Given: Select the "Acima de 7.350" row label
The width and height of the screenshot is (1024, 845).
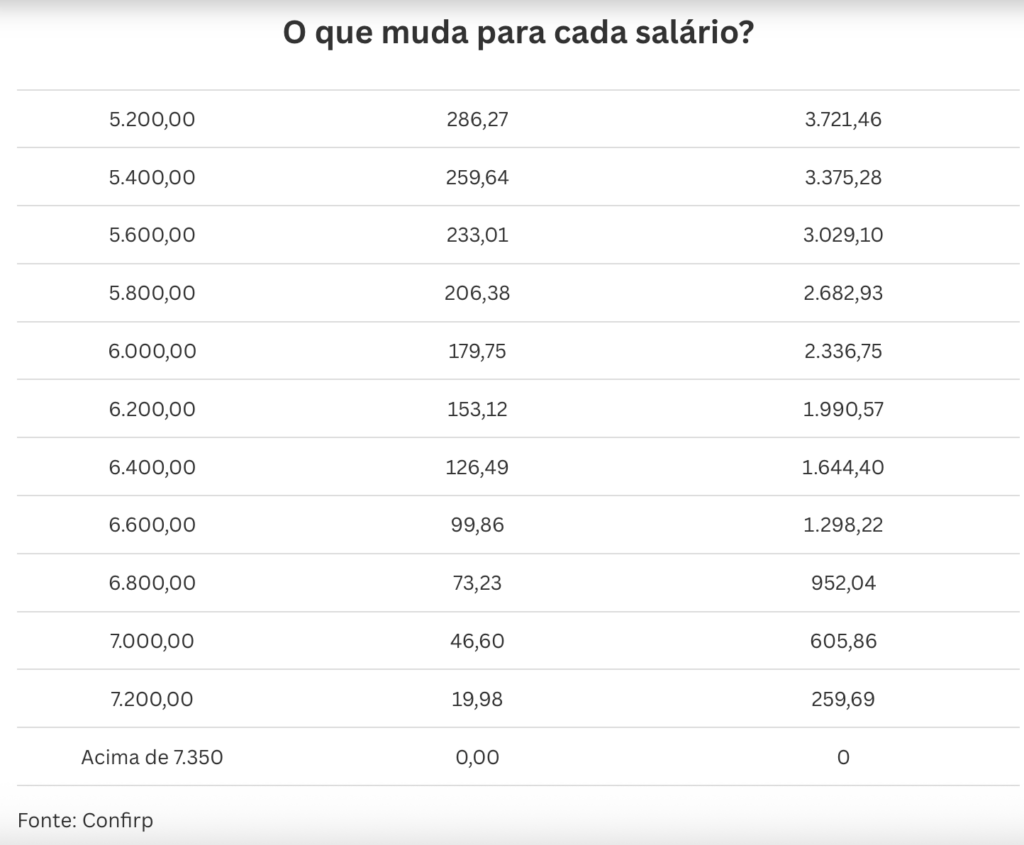Looking at the screenshot, I should 152,758.
